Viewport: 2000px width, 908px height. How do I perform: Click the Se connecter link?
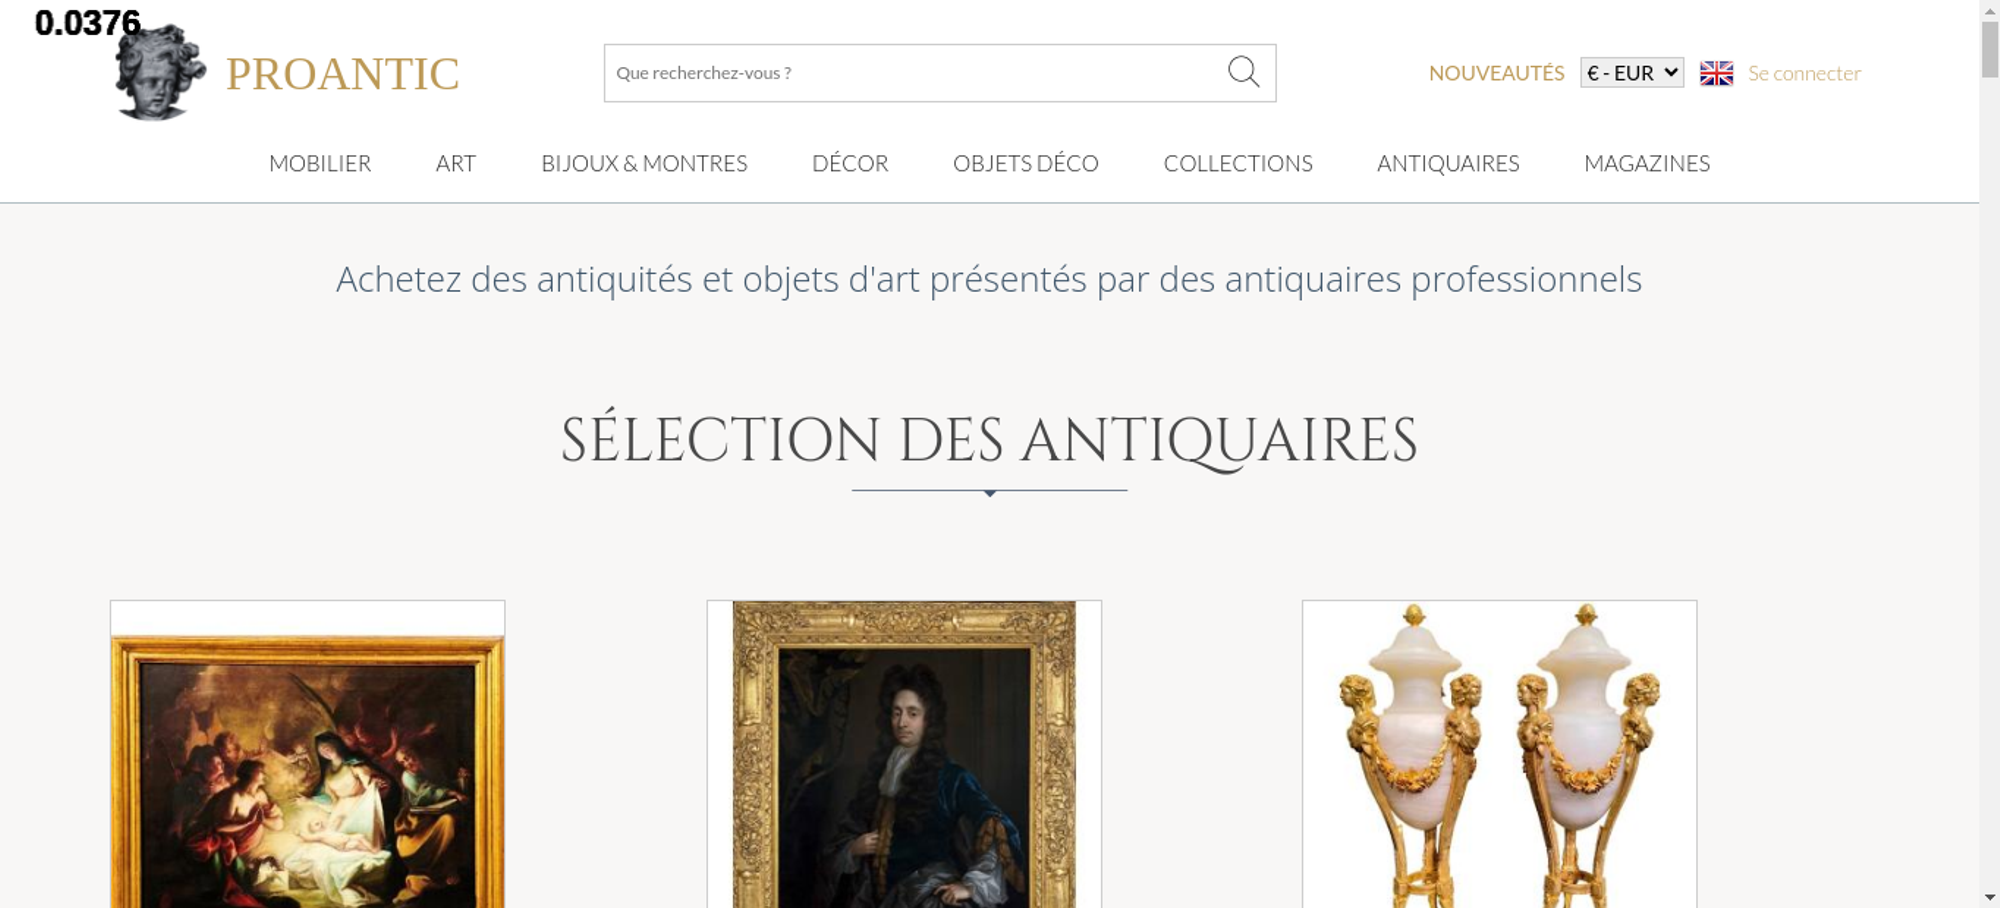click(1804, 73)
